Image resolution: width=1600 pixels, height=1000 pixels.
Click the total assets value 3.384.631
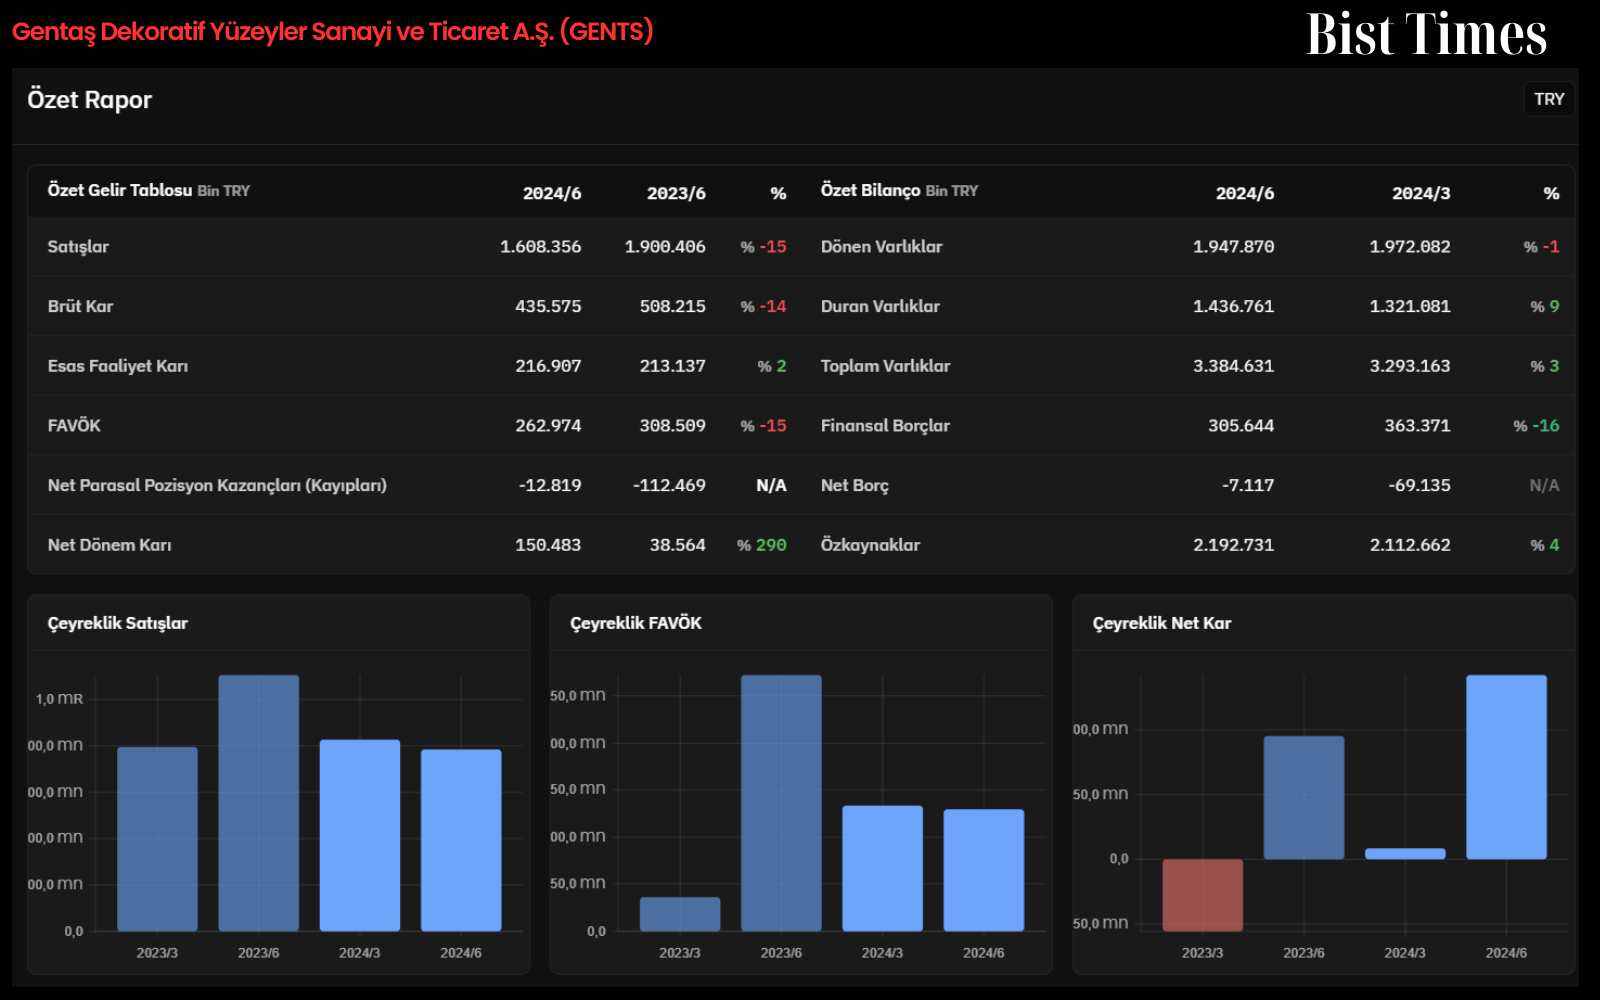(1234, 366)
